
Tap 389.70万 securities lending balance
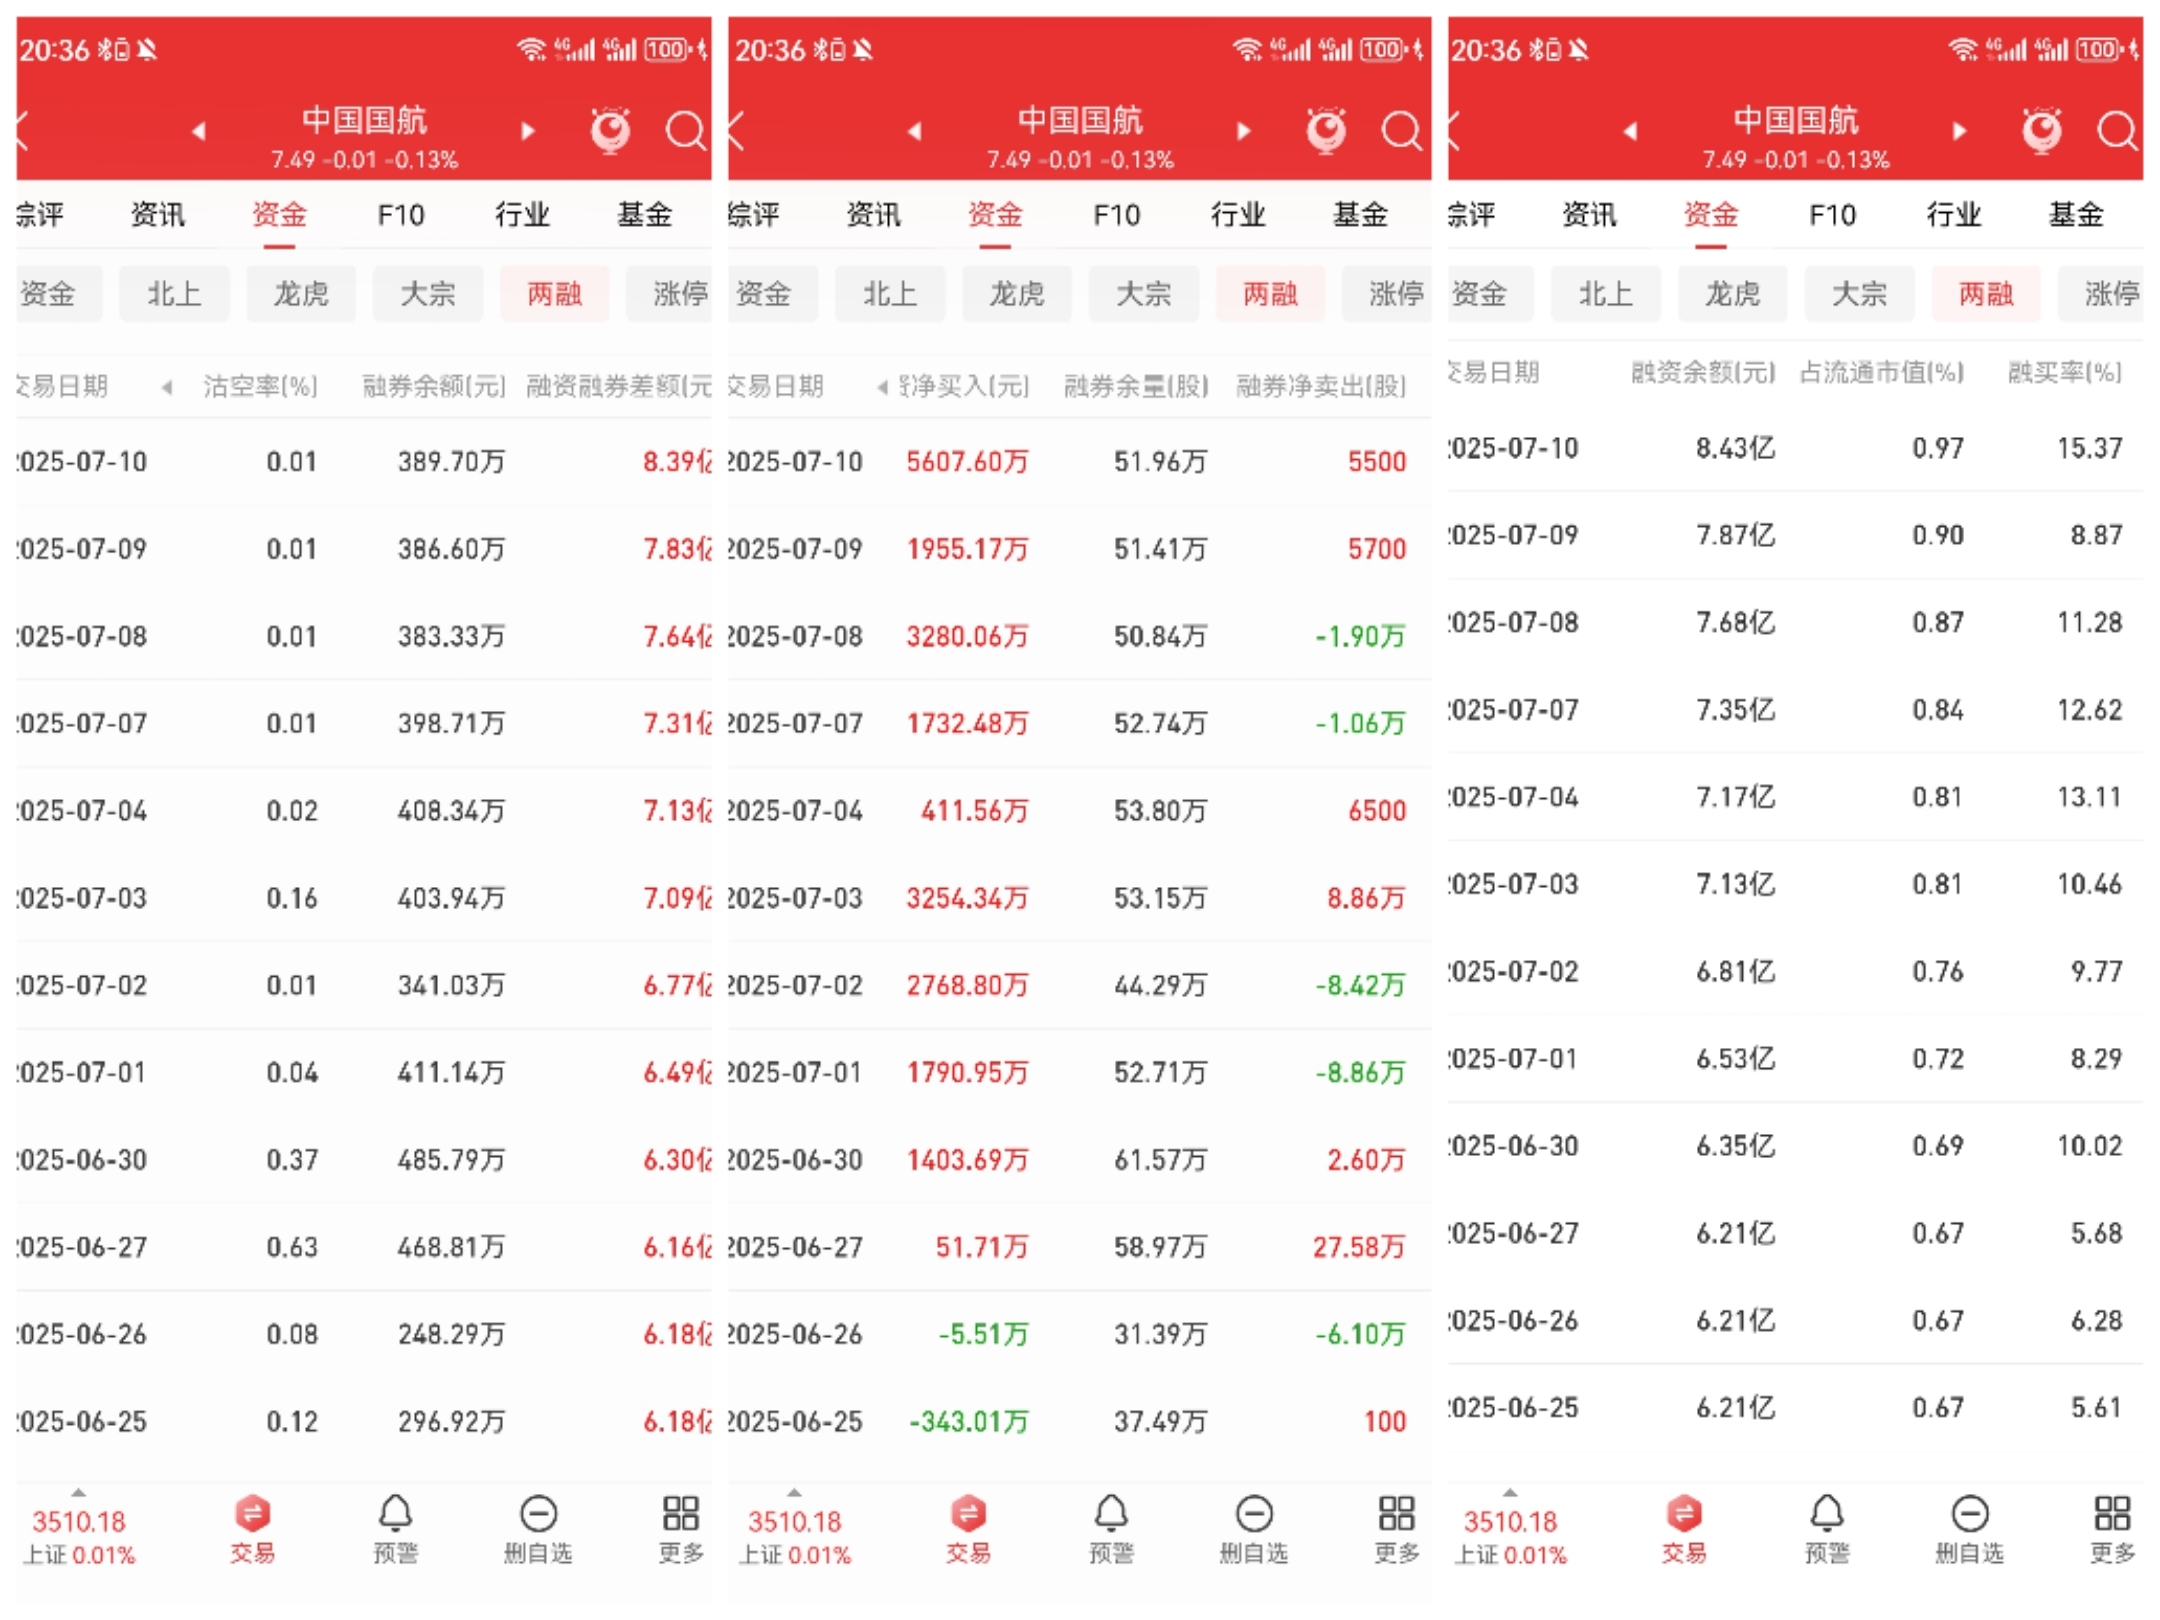click(451, 462)
